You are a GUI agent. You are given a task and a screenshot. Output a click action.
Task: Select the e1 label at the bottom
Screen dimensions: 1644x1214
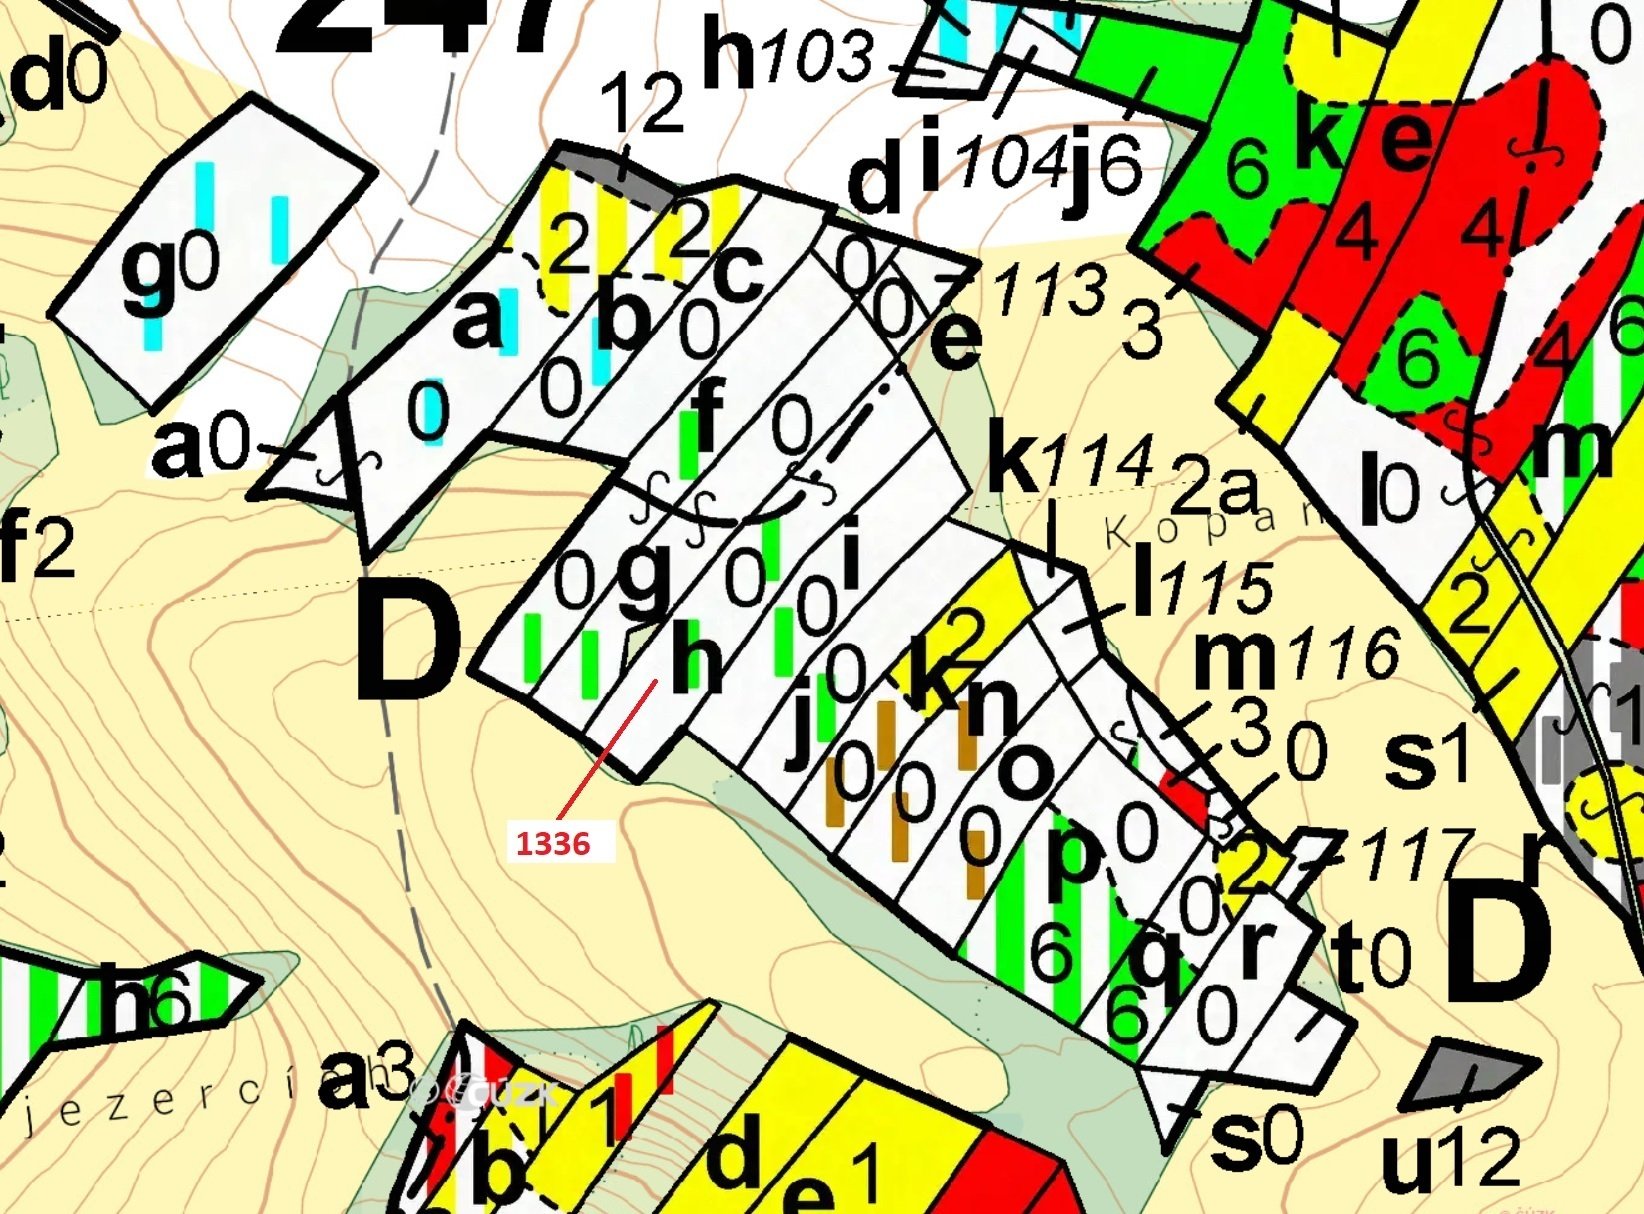[x=833, y=1181]
